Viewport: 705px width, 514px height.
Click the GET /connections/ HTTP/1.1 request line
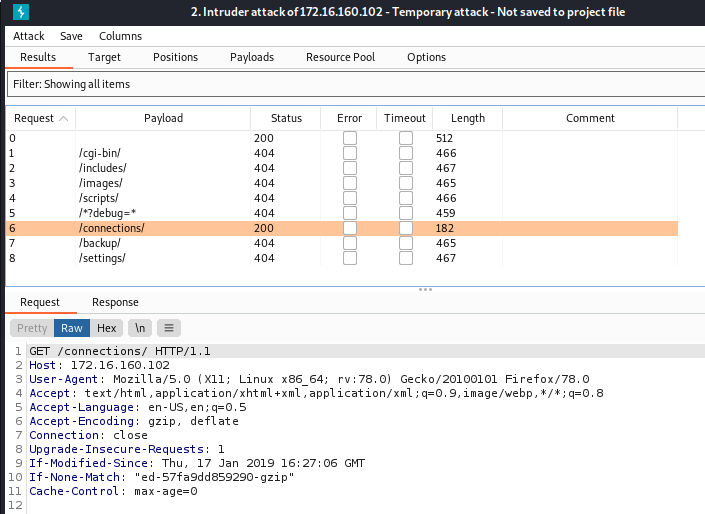[x=120, y=351]
